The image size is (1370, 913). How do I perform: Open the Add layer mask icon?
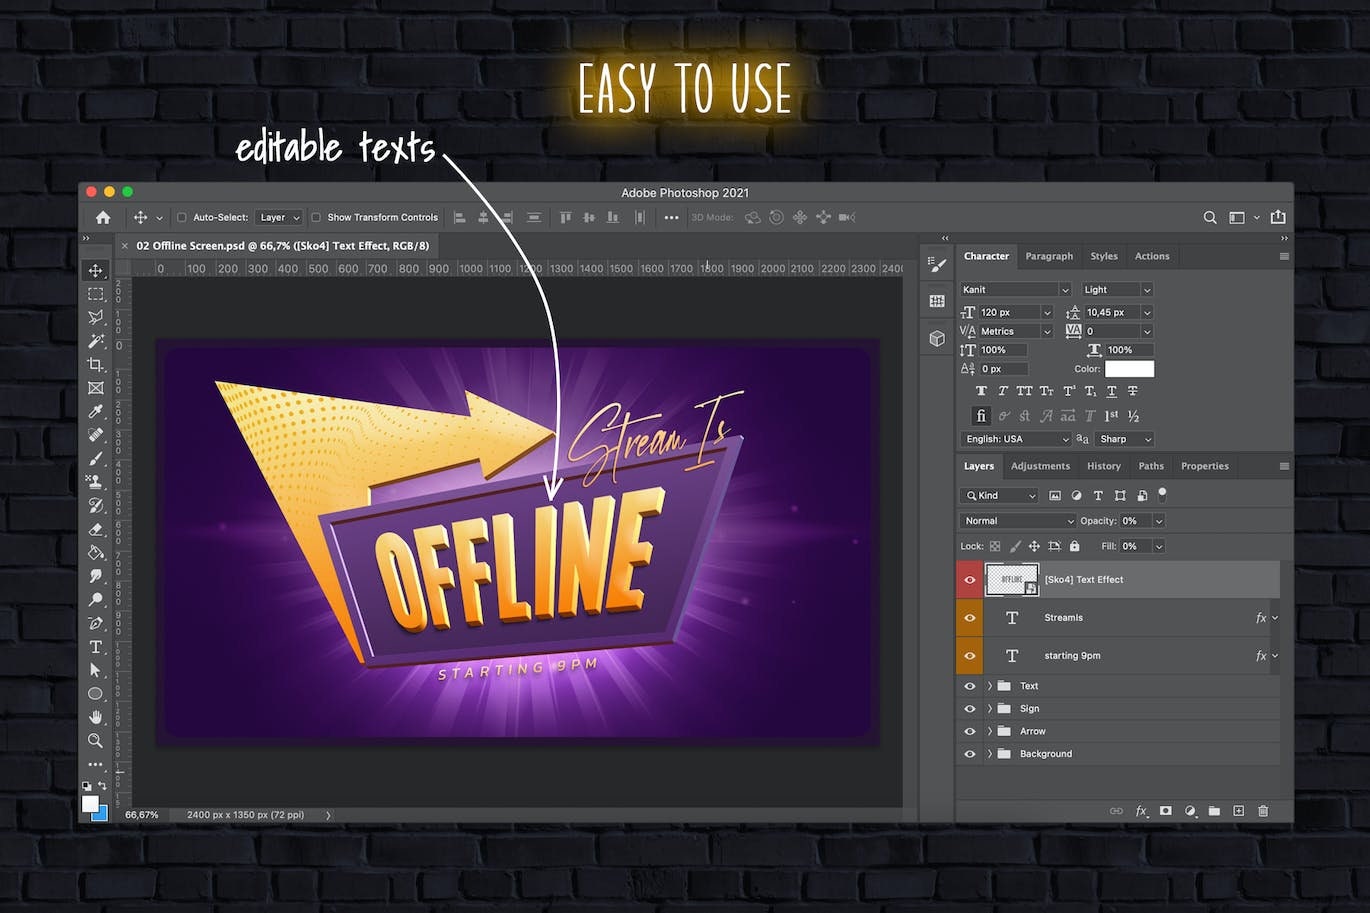1166,811
